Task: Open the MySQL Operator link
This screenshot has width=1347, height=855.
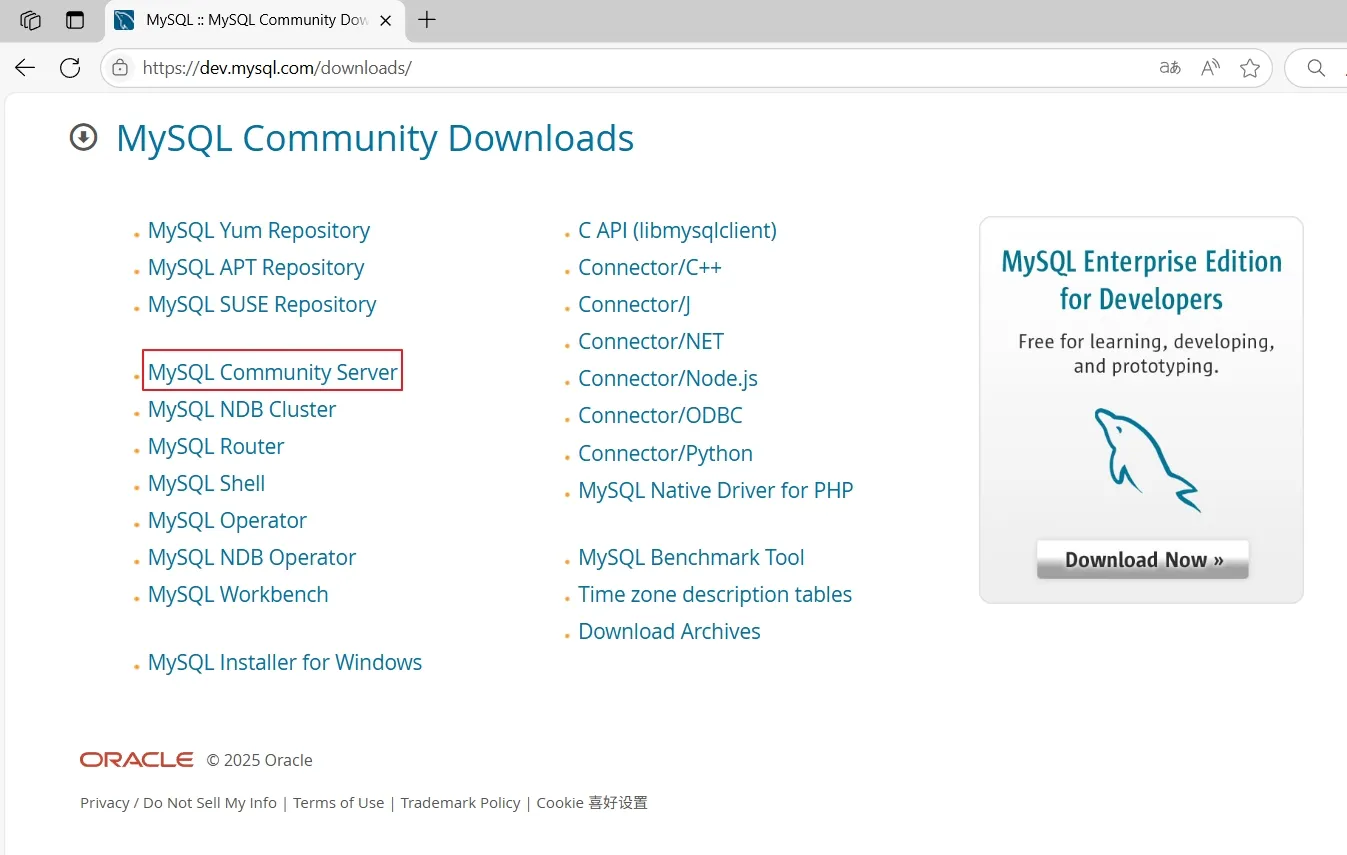Action: (227, 520)
